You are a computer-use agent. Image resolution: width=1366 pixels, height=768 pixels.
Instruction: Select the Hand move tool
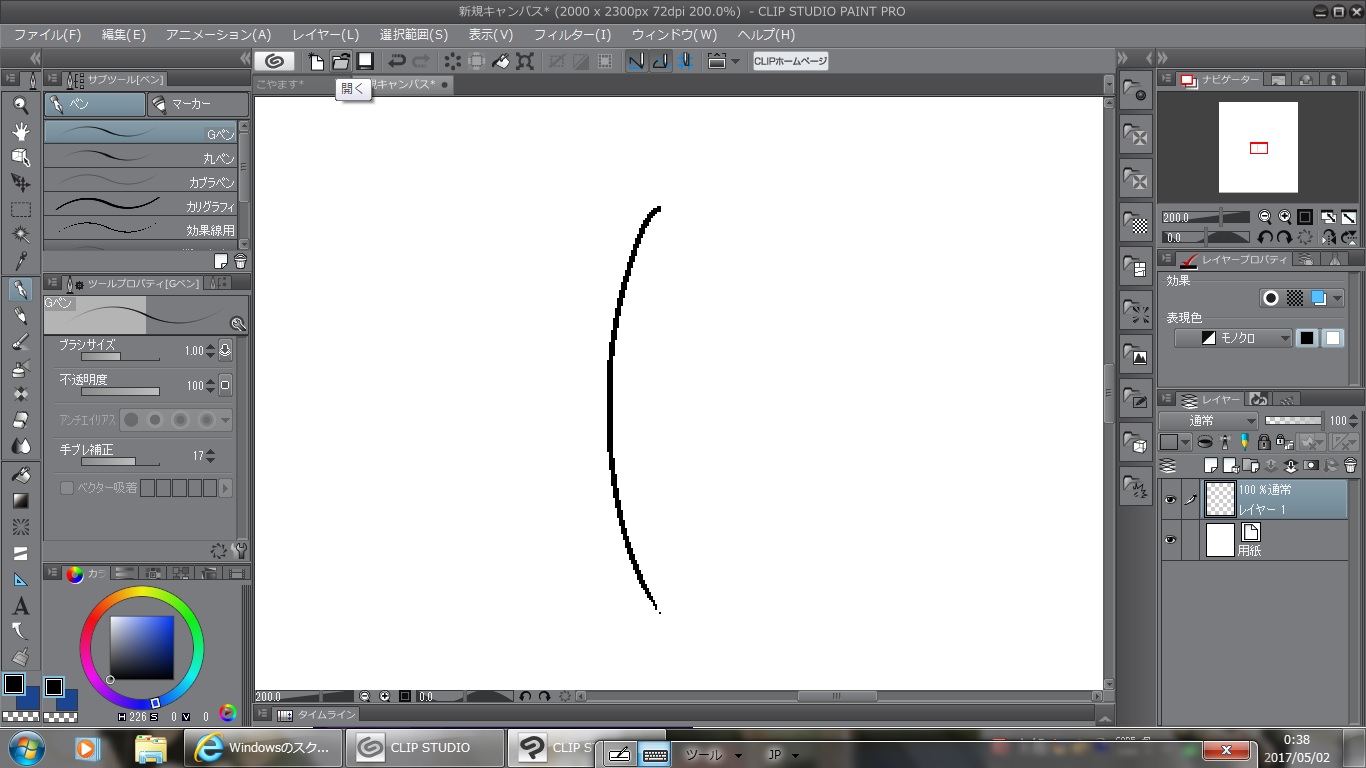click(20, 131)
